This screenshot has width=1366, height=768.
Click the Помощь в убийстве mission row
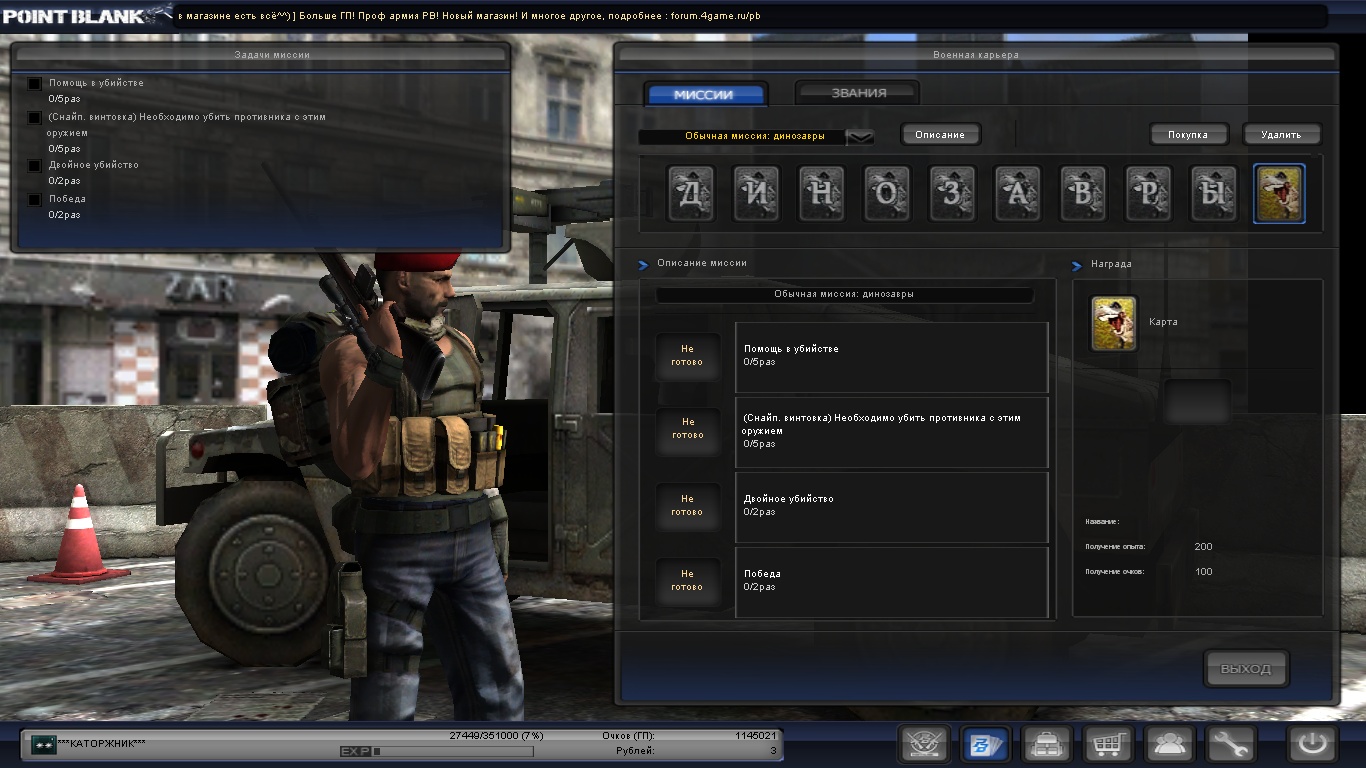point(892,357)
